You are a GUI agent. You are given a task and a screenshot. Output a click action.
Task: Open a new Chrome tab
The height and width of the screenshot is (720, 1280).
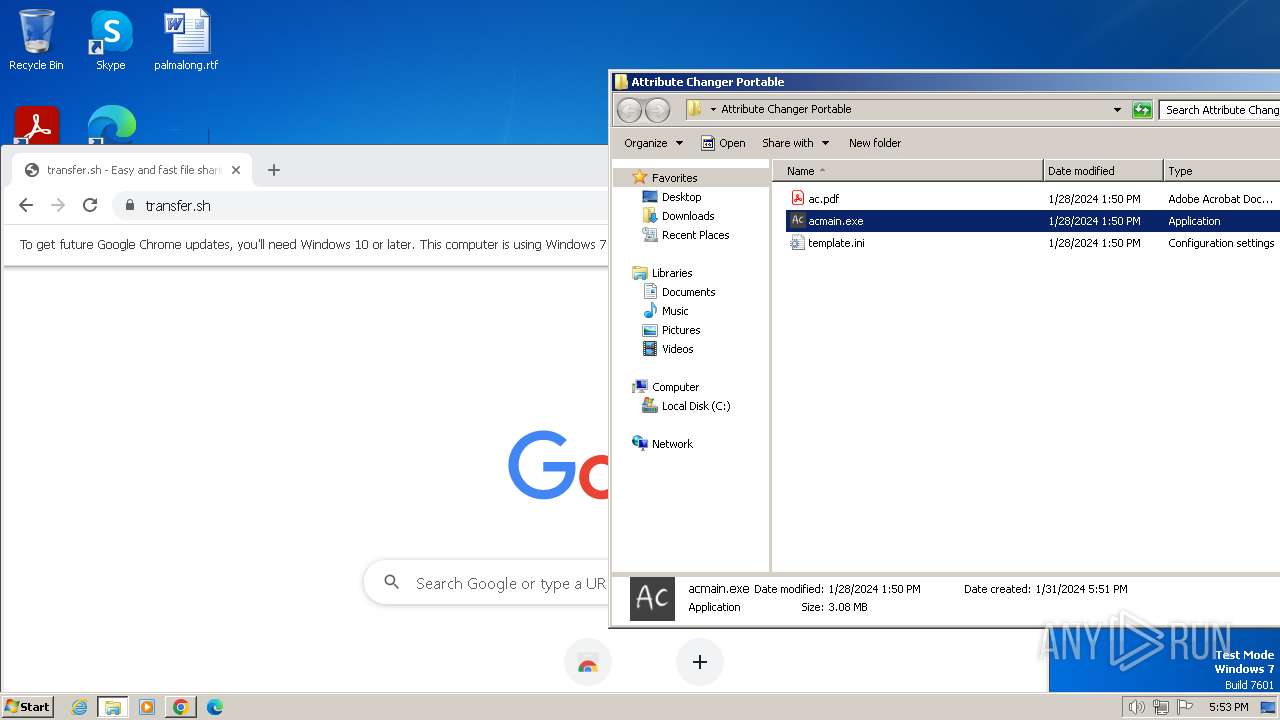click(x=274, y=170)
